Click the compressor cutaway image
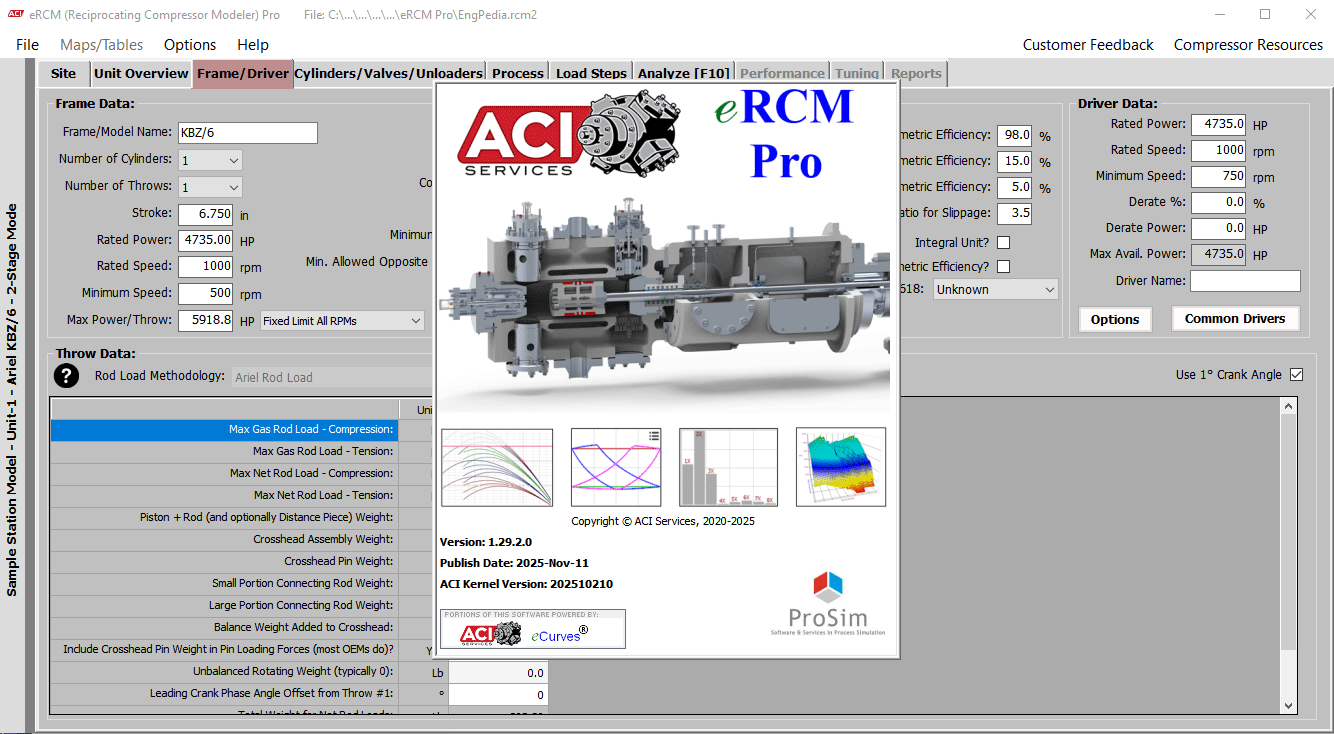 (x=666, y=300)
